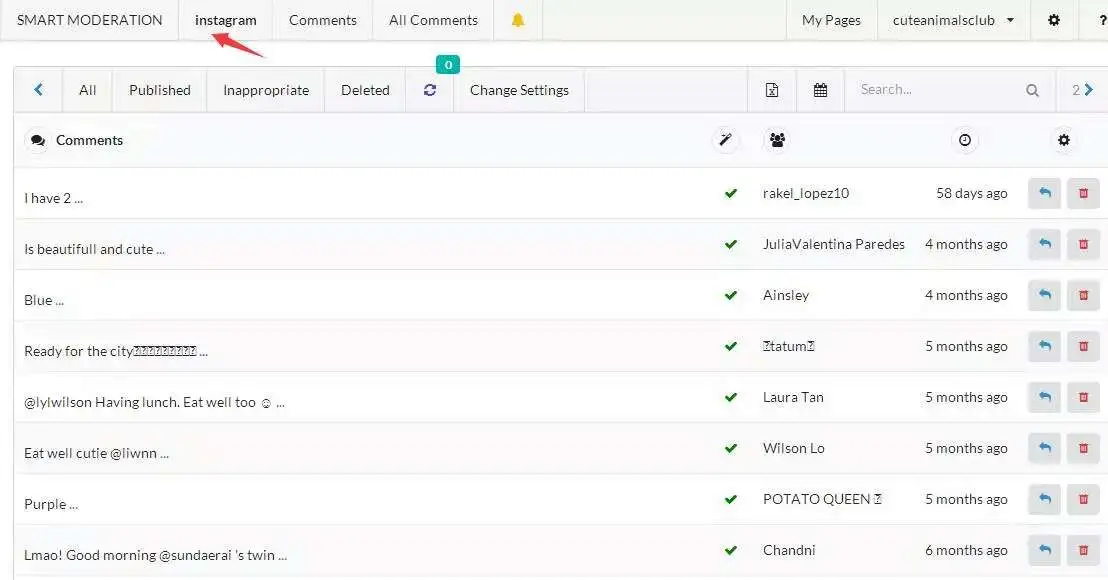
Task: Toggle approval check for Ainsley's comment
Action: (731, 295)
